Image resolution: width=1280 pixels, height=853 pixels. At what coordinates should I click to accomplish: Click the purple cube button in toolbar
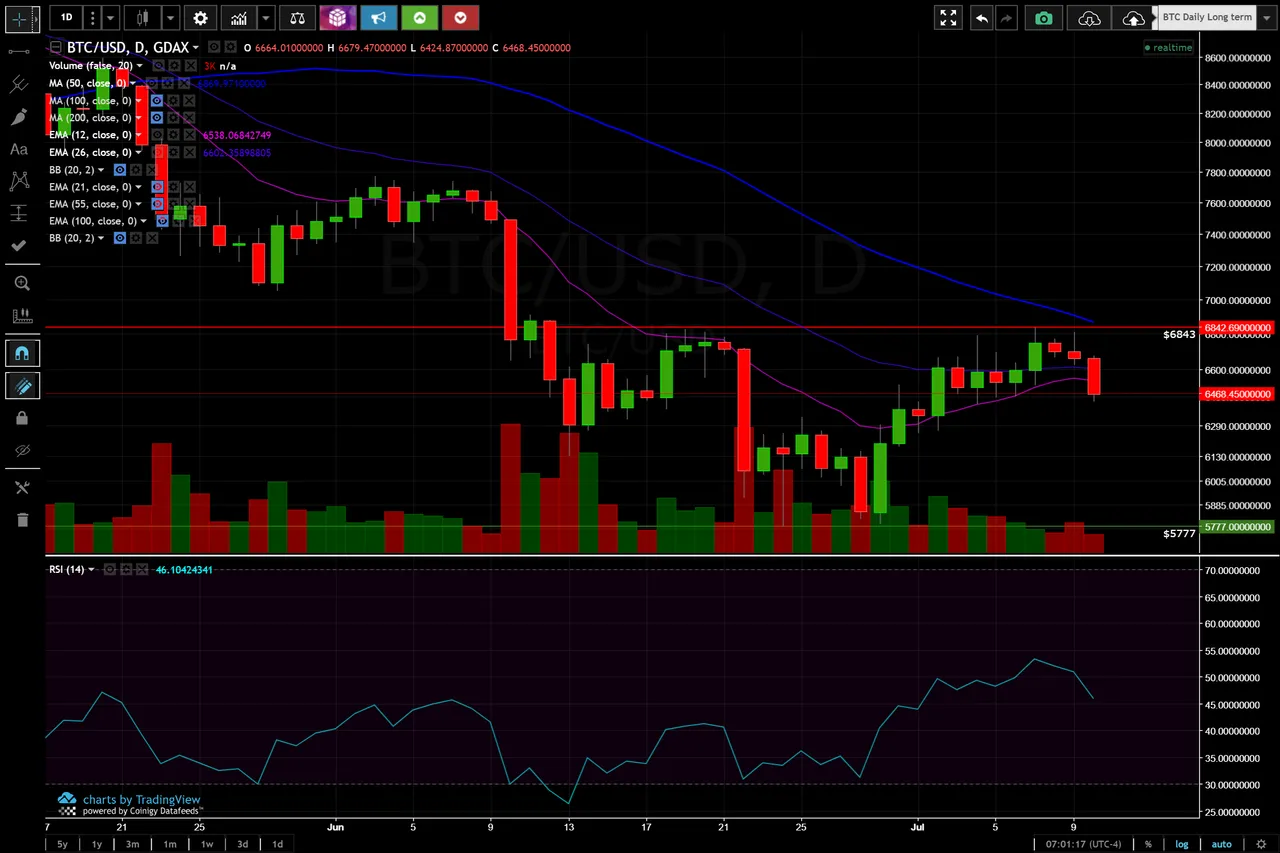pos(338,18)
